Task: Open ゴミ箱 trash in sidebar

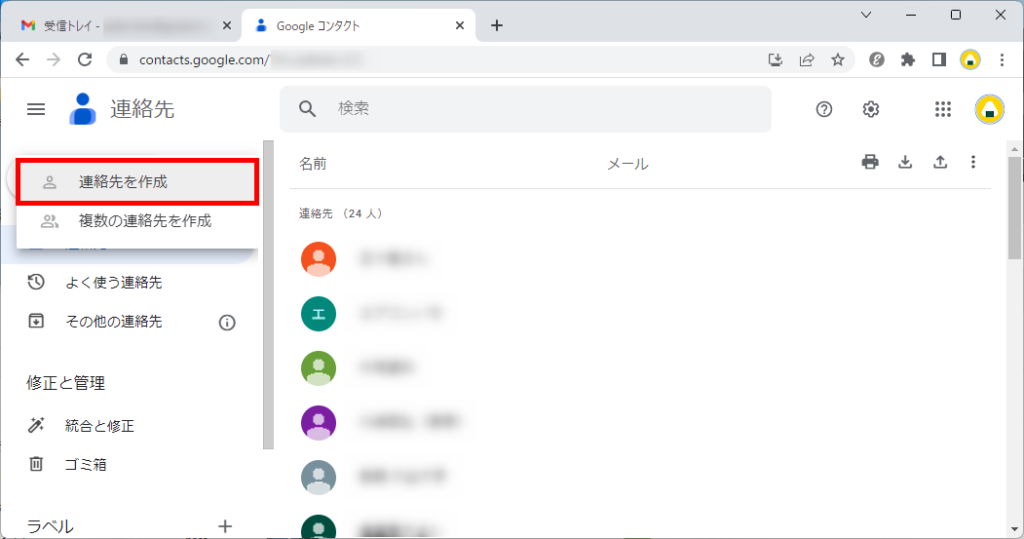Action: coord(85,464)
